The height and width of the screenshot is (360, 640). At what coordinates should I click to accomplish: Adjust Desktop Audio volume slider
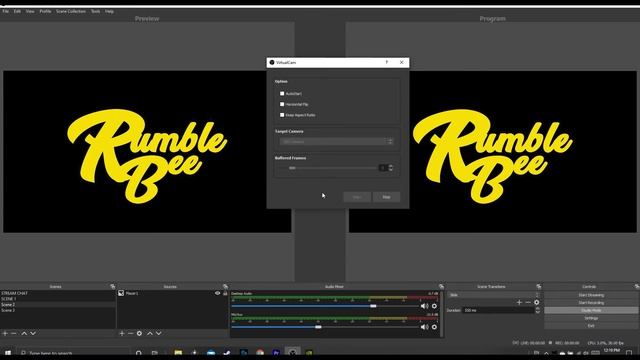pos(325,306)
